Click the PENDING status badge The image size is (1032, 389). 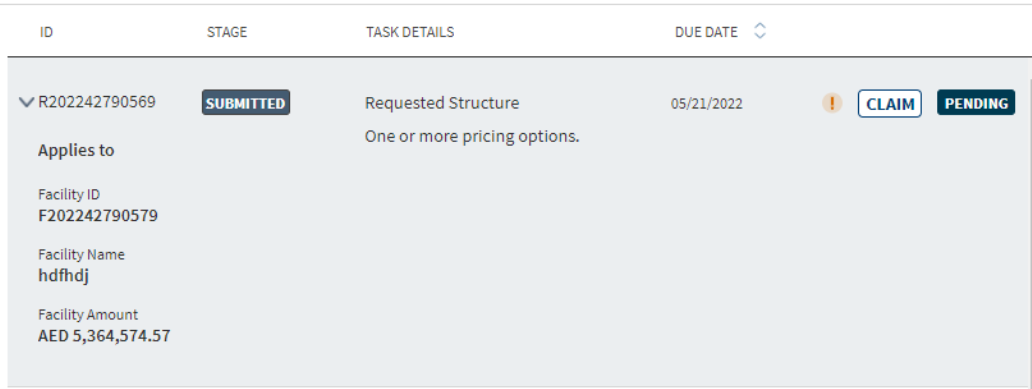tap(976, 103)
